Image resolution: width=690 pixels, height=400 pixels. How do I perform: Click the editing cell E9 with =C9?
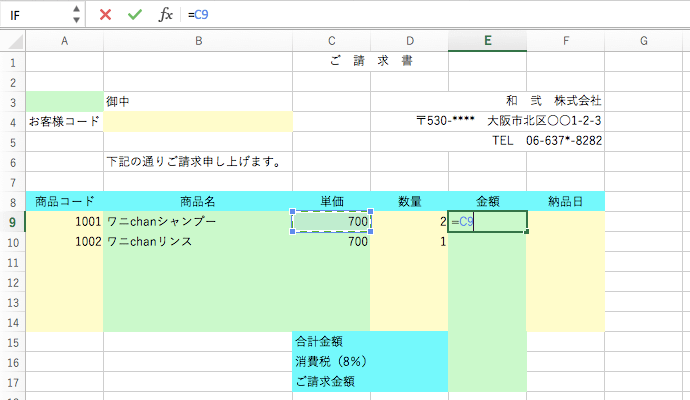(x=488, y=221)
